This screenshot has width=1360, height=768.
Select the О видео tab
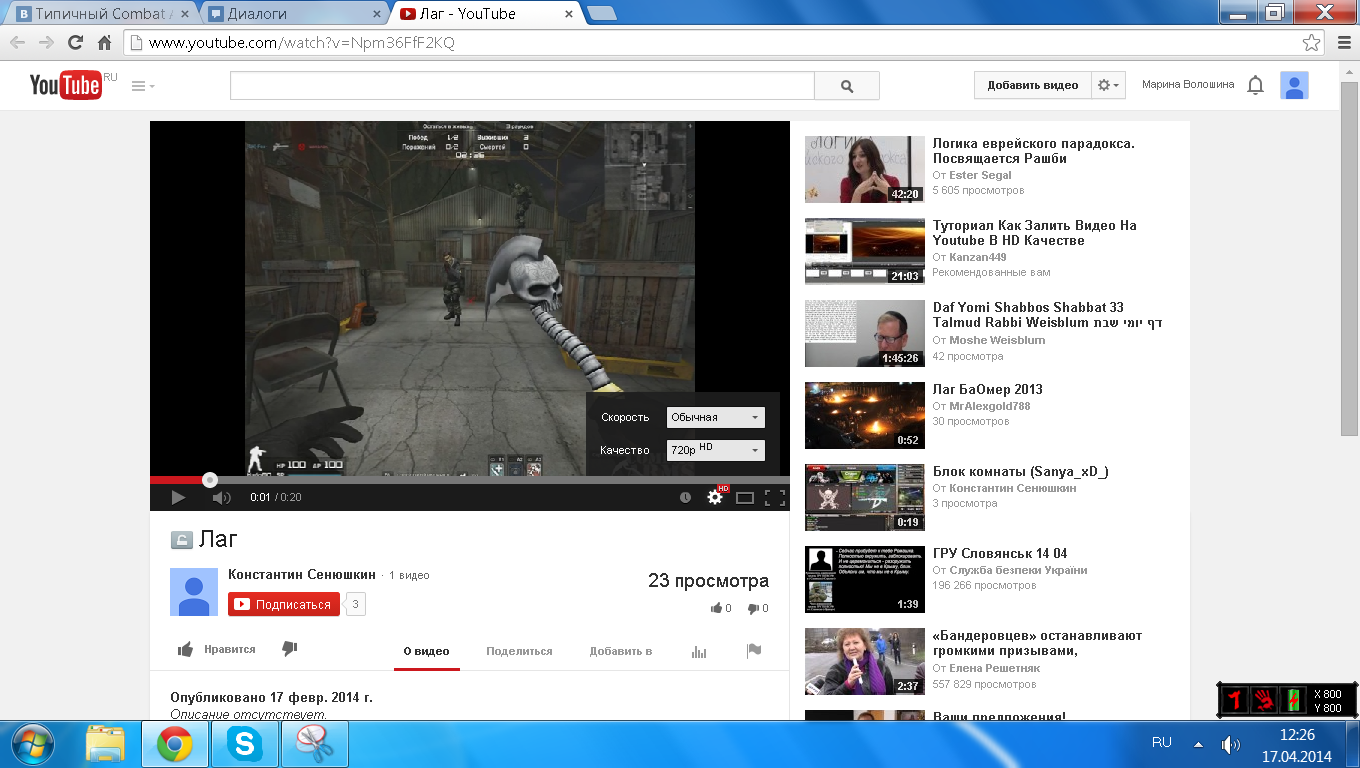(x=426, y=651)
